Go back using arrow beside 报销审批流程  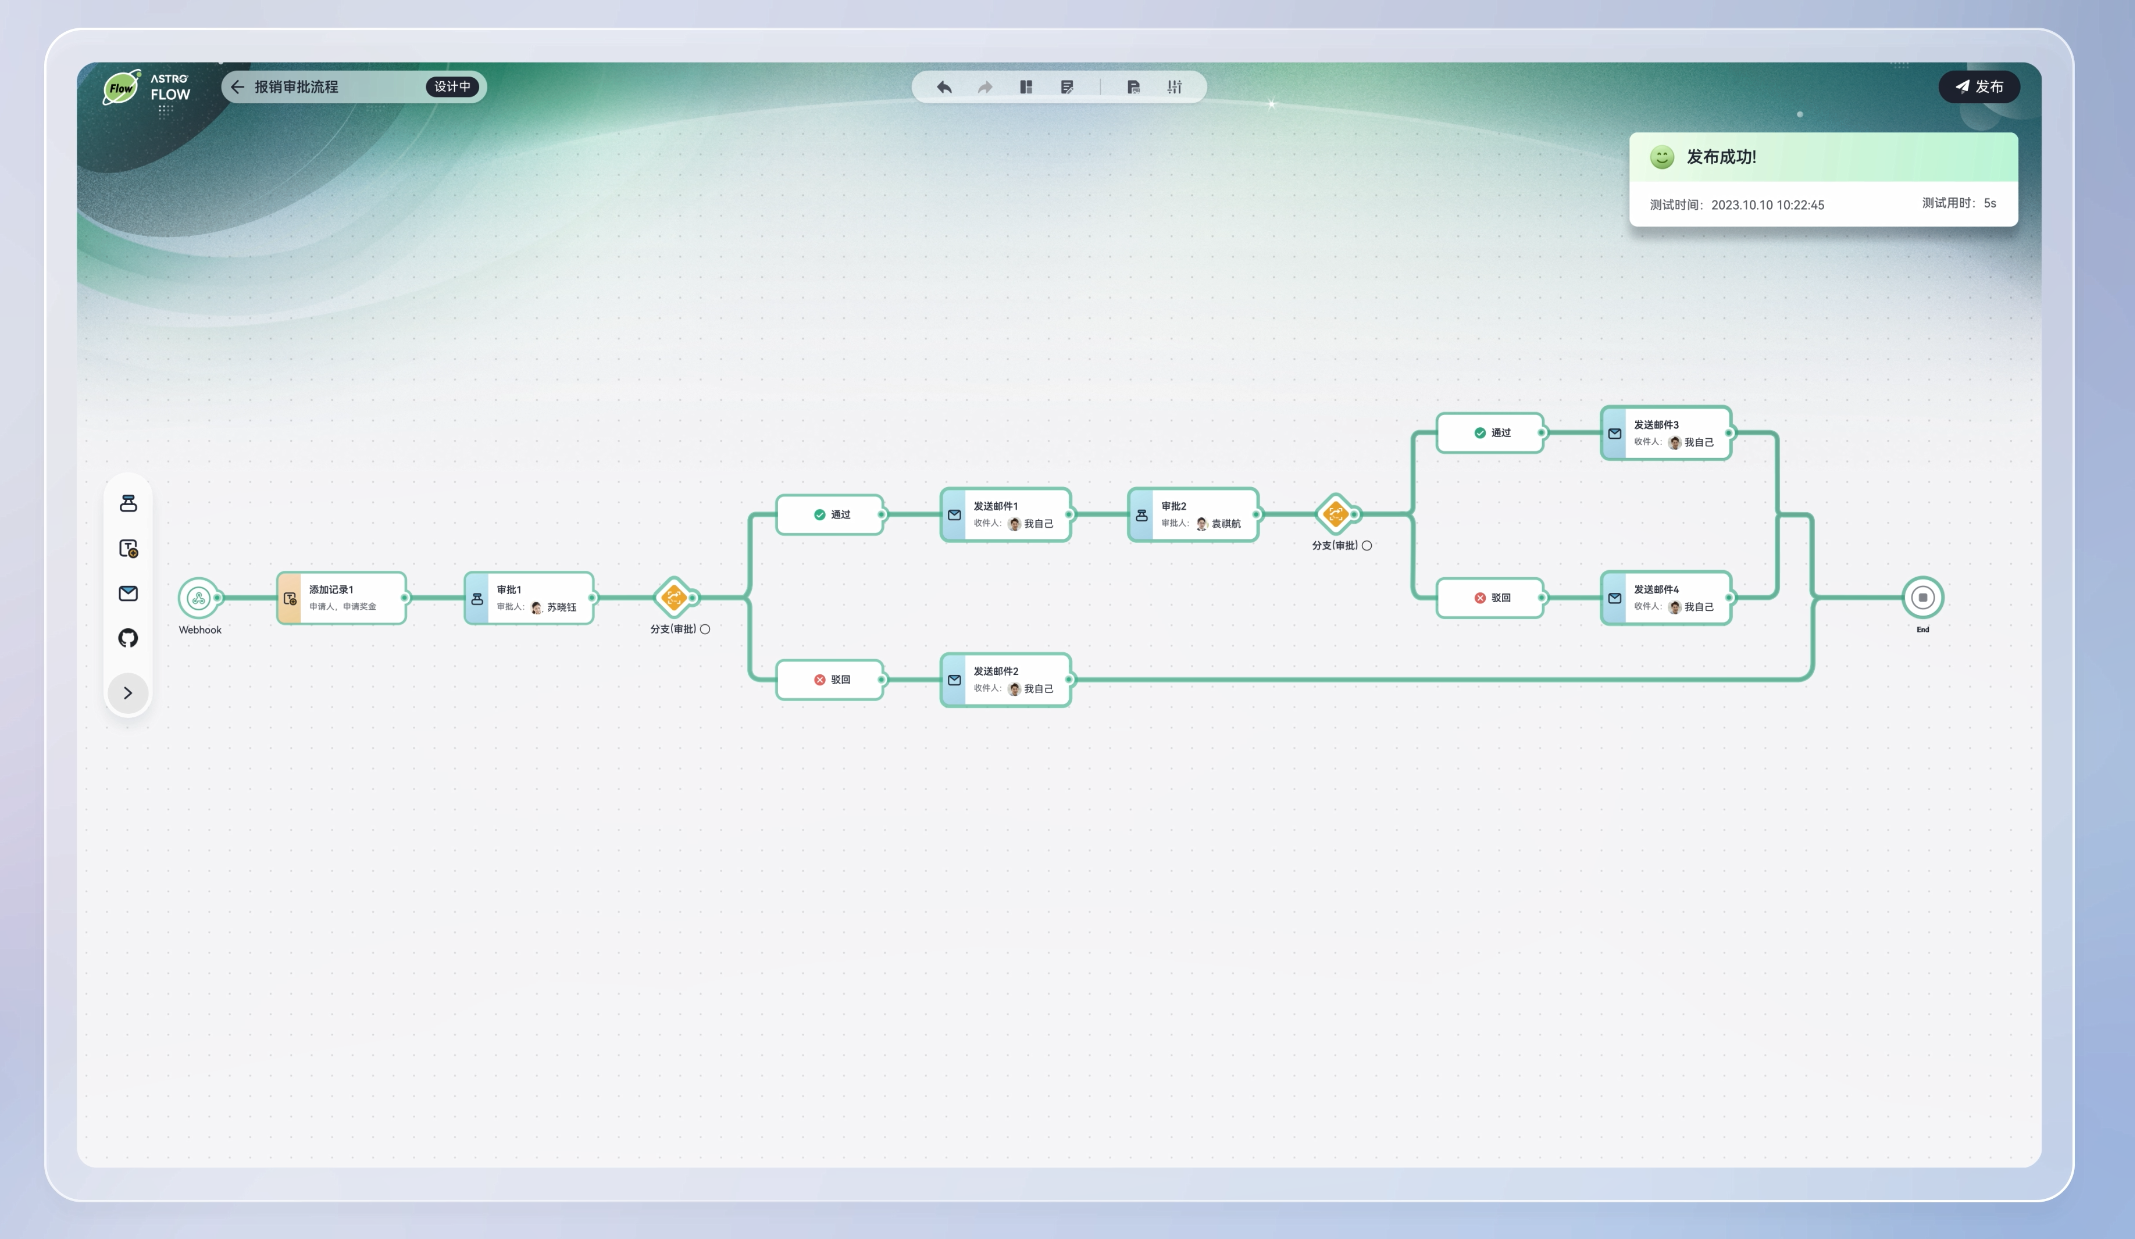coord(237,87)
